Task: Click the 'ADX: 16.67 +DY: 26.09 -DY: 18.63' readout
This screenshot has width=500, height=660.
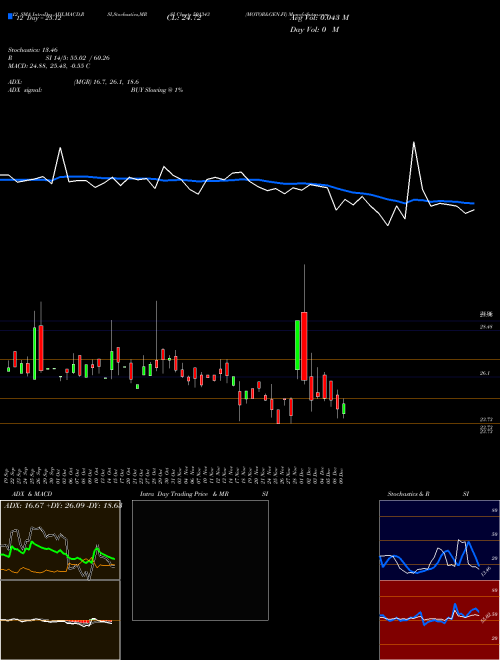Action: (x=63, y=505)
